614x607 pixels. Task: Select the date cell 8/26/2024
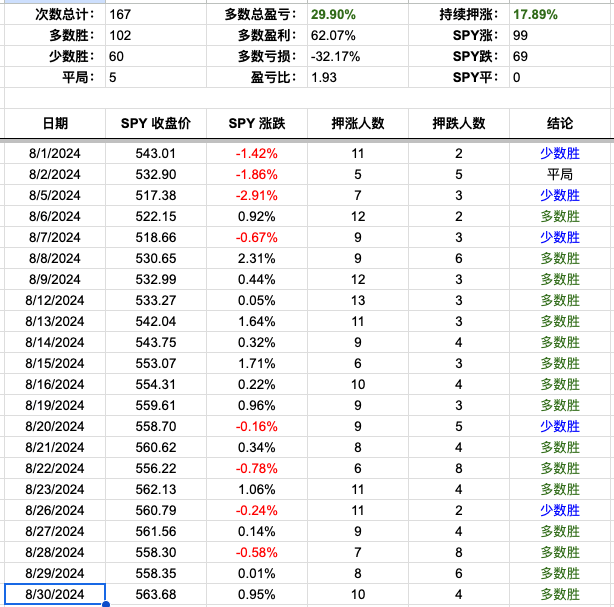[x=55, y=510]
